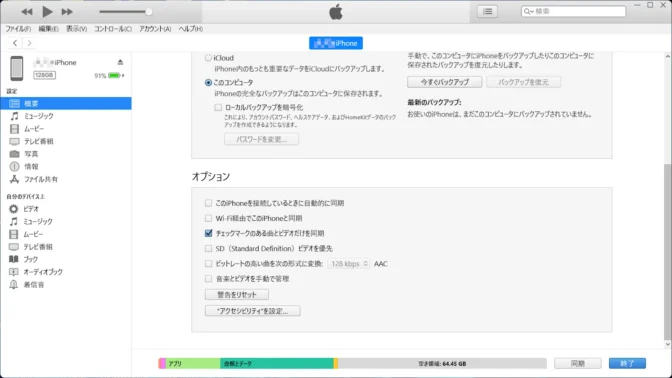The height and width of the screenshot is (378, 672).
Task: Click the scrollbar down arrow
Action: 667,344
